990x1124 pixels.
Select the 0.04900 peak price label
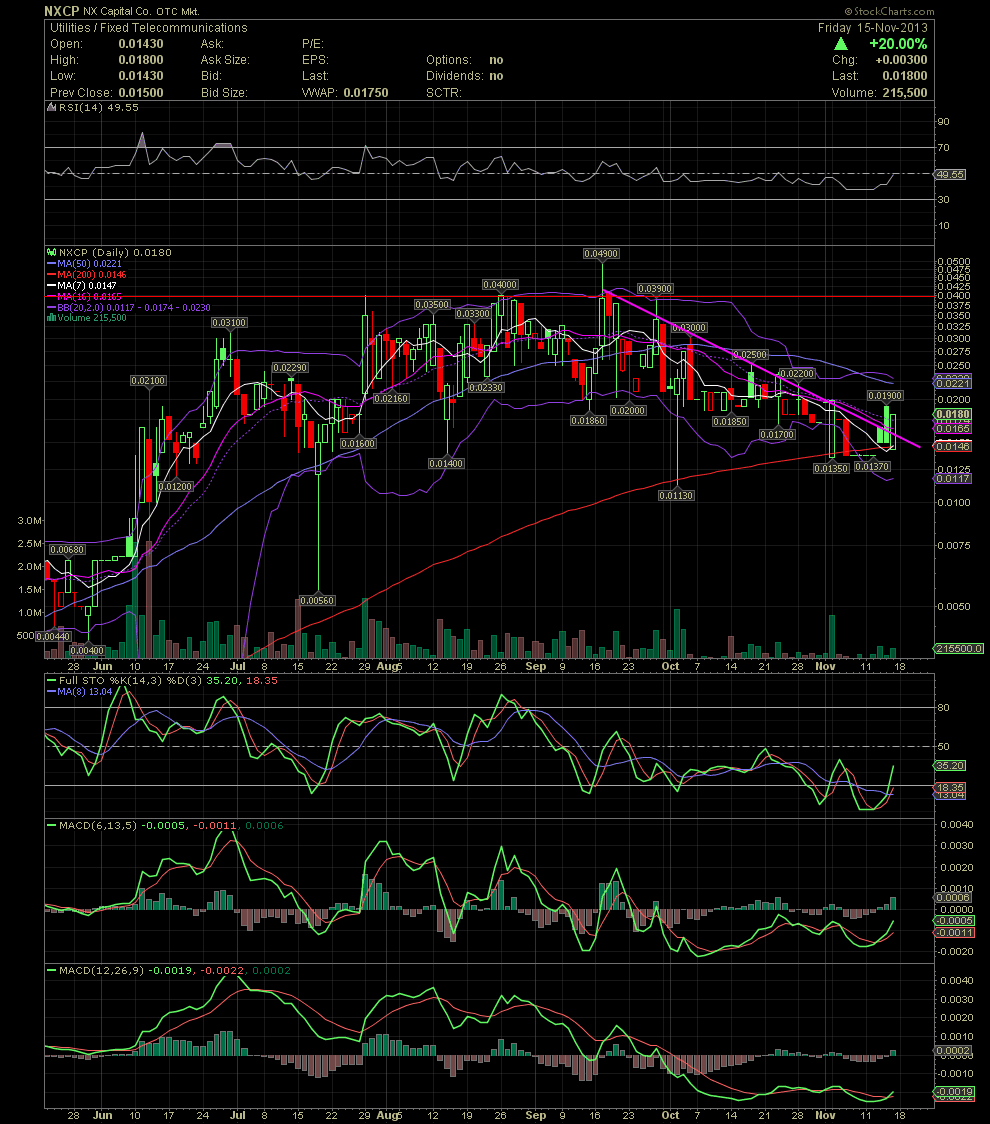pos(601,254)
